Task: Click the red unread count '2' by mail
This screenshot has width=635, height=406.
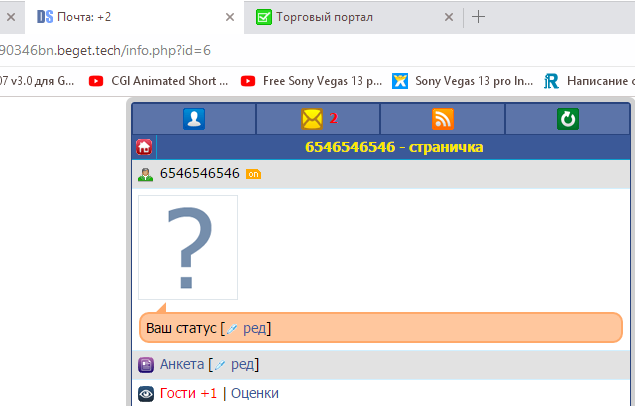Action: (x=333, y=118)
